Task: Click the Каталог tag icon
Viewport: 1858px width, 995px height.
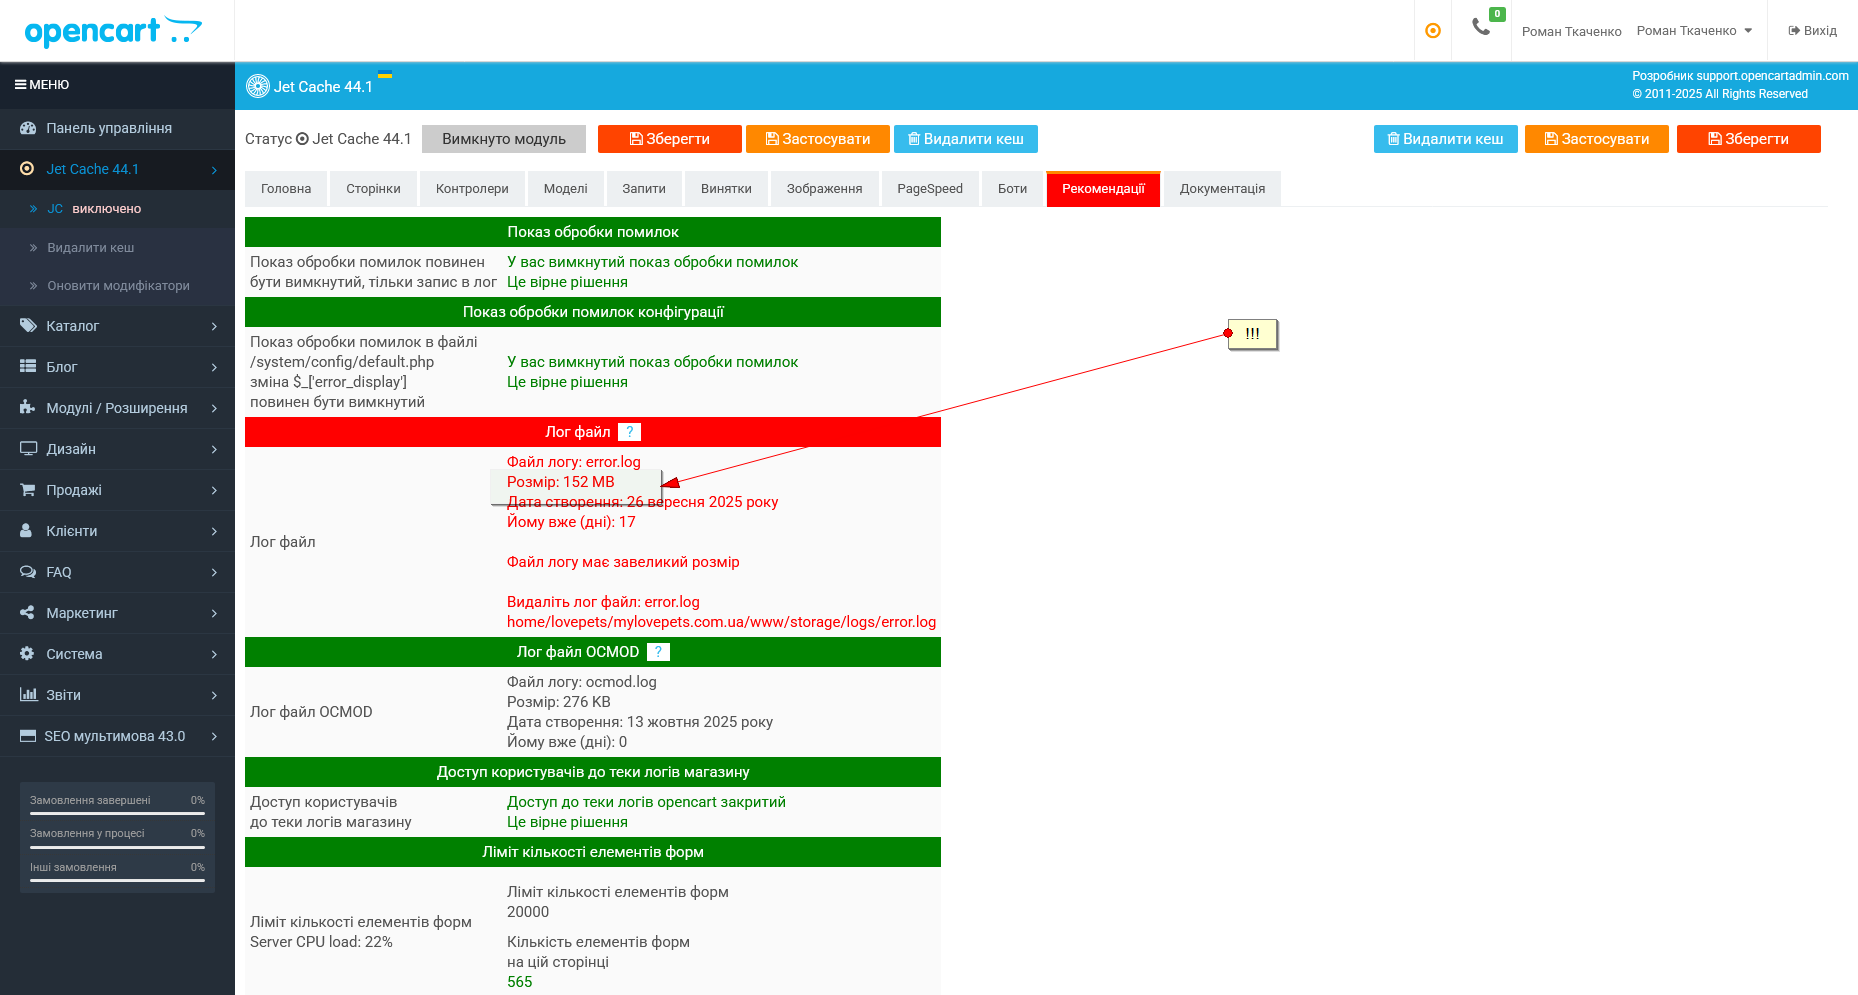Action: point(28,326)
